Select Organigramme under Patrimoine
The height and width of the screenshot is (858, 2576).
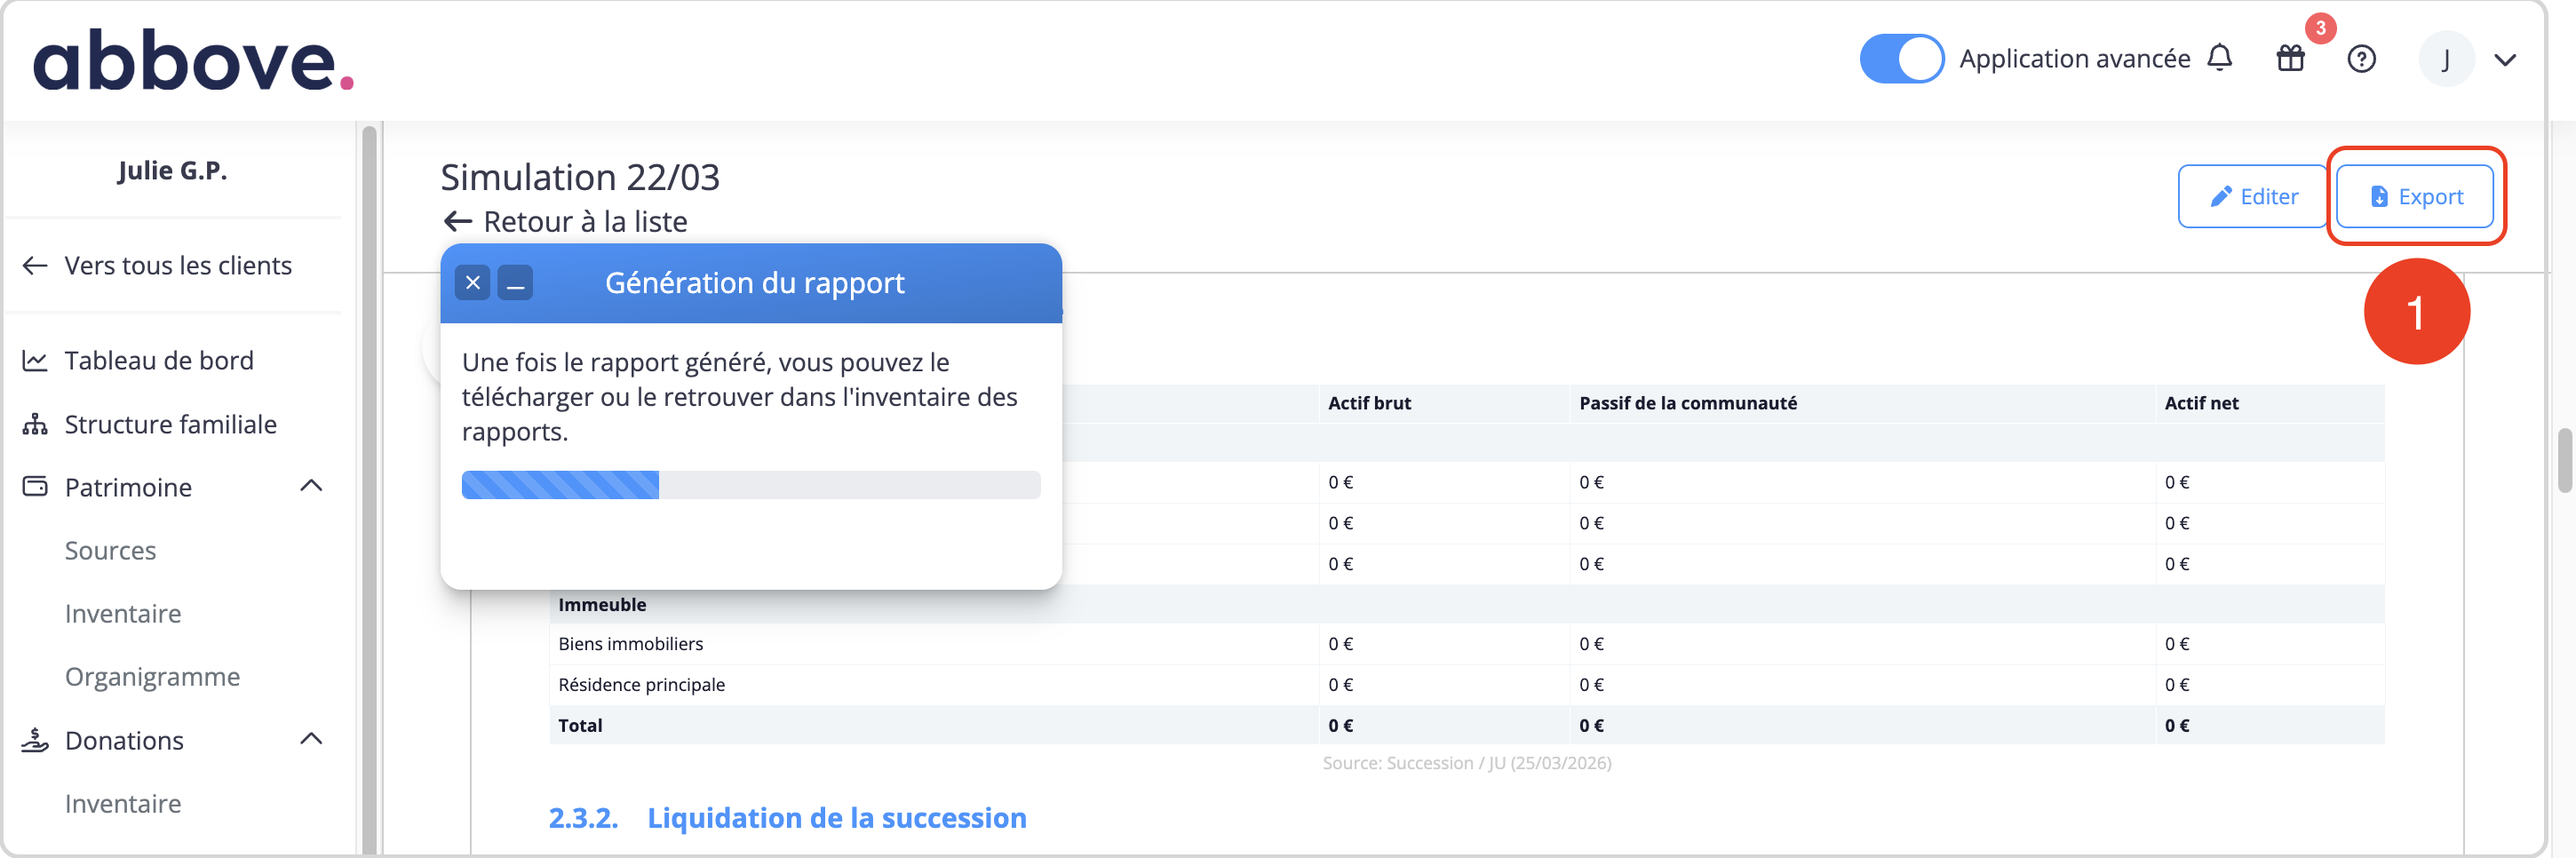(152, 676)
